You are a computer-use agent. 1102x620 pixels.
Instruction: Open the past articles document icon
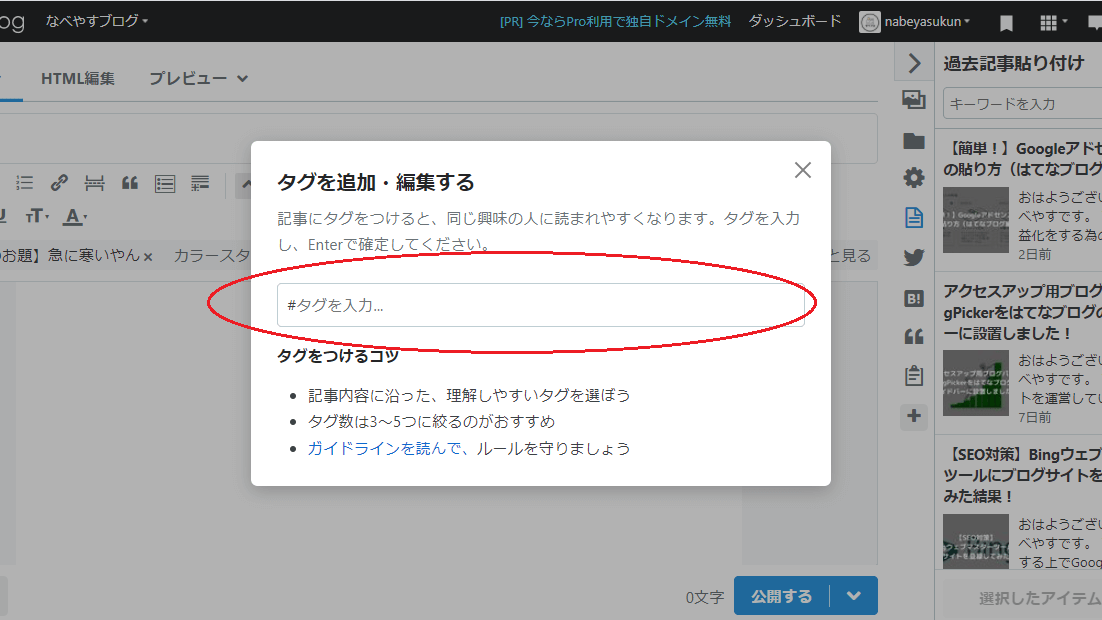point(913,216)
